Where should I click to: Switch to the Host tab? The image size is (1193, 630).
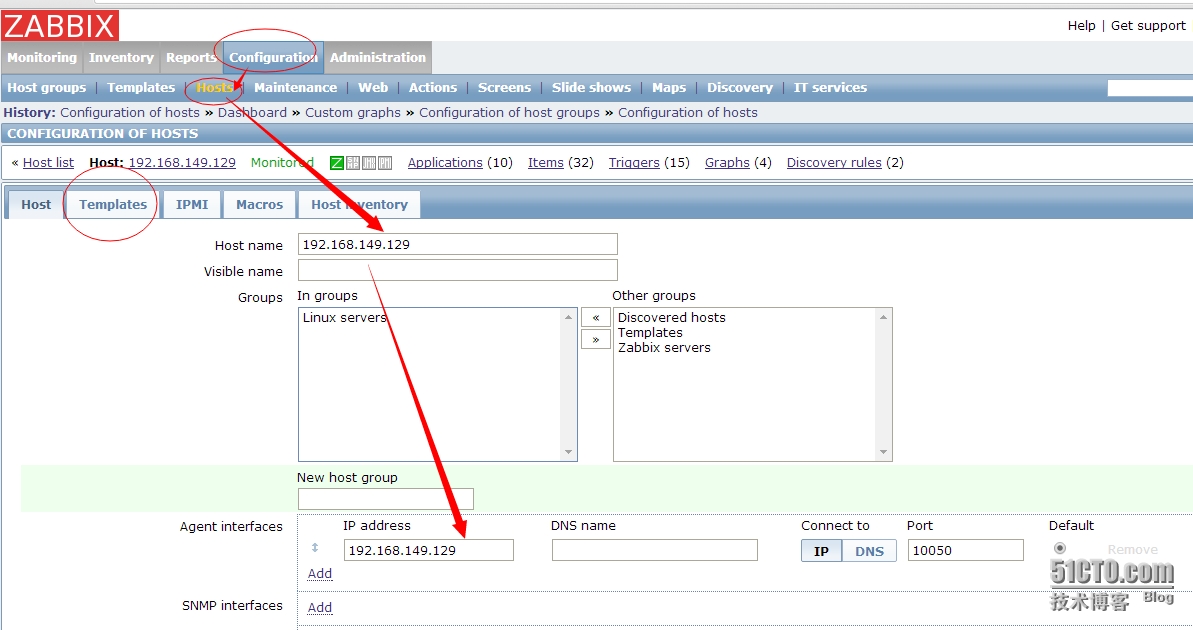(36, 205)
